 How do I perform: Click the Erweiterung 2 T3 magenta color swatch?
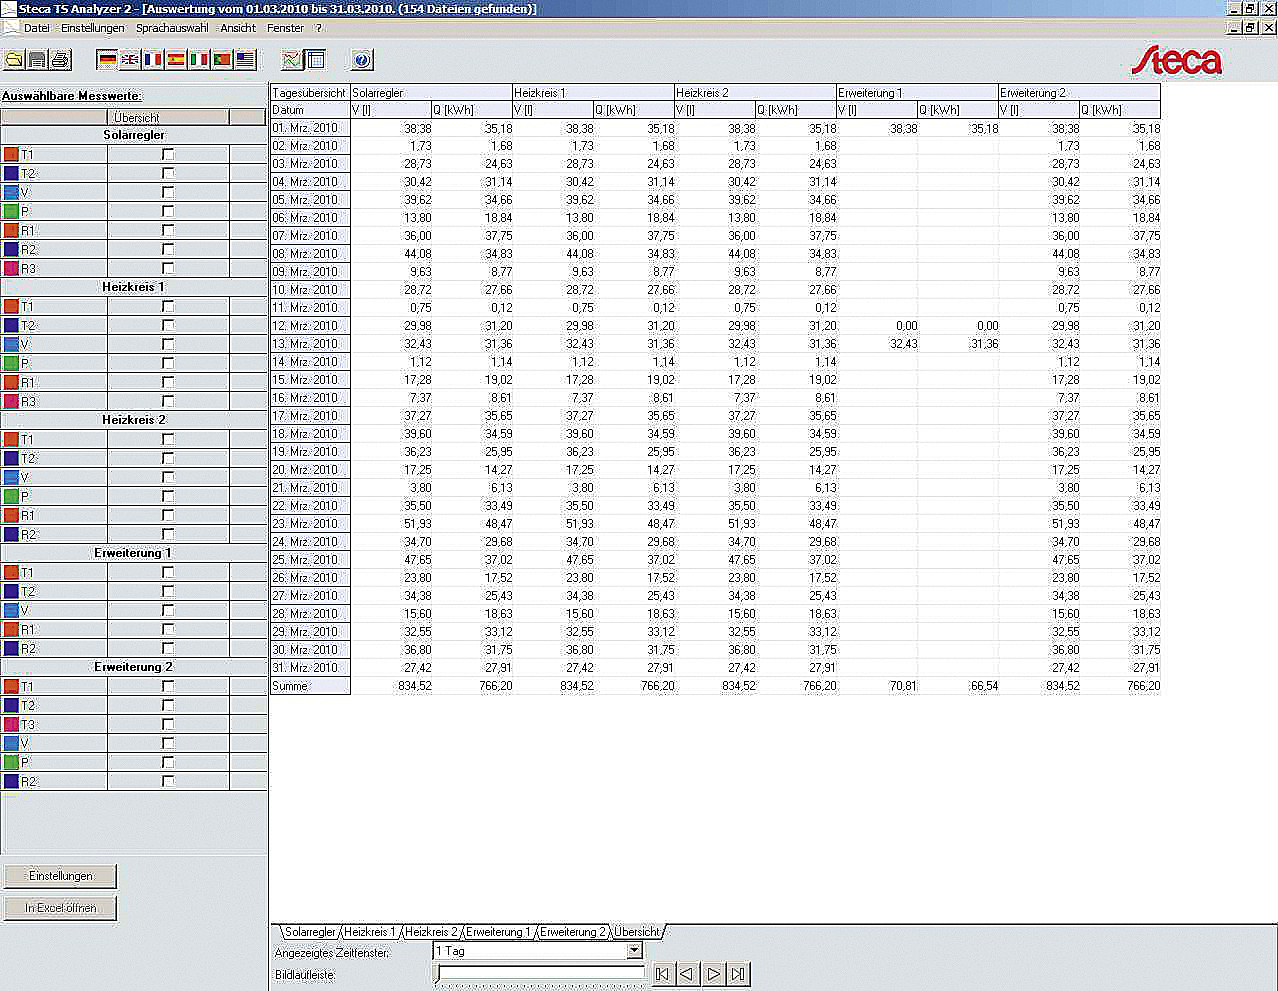click(x=11, y=724)
